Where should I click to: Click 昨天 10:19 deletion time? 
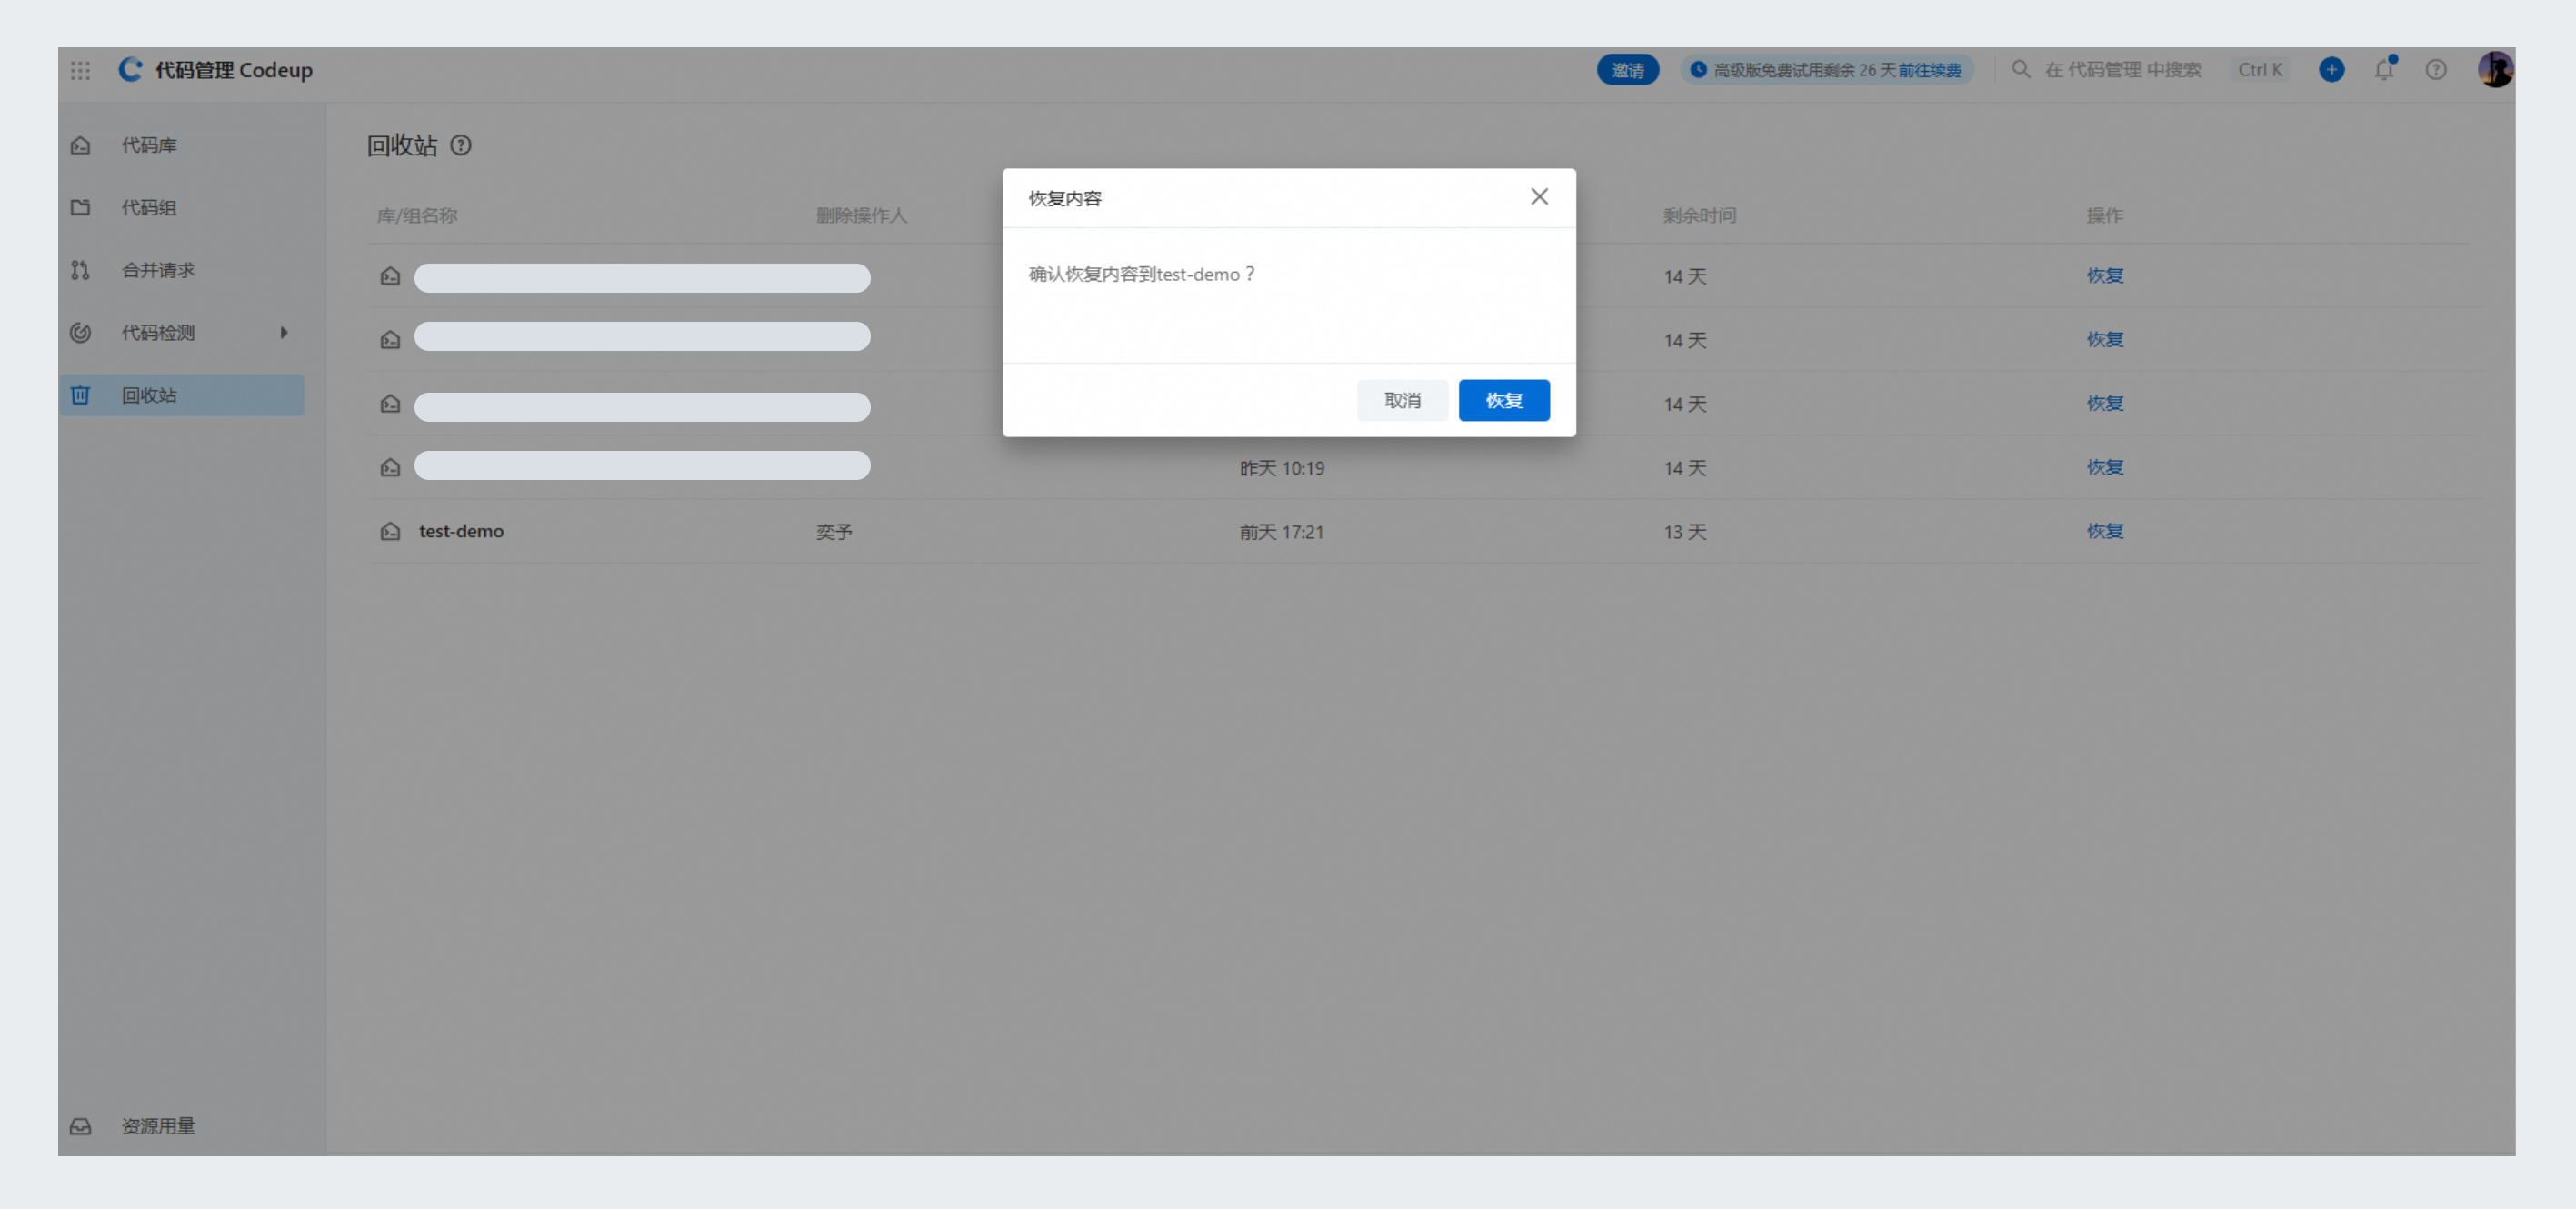(1282, 468)
